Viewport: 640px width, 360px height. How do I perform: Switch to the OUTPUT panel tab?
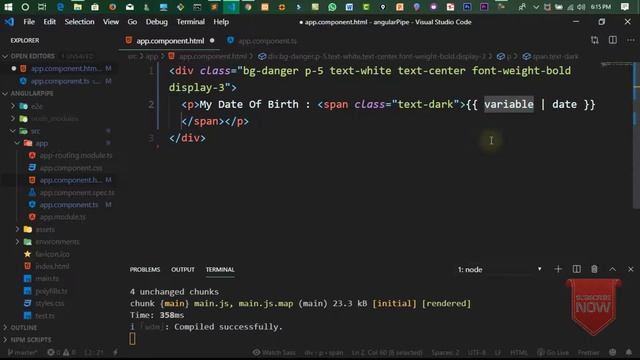click(182, 269)
